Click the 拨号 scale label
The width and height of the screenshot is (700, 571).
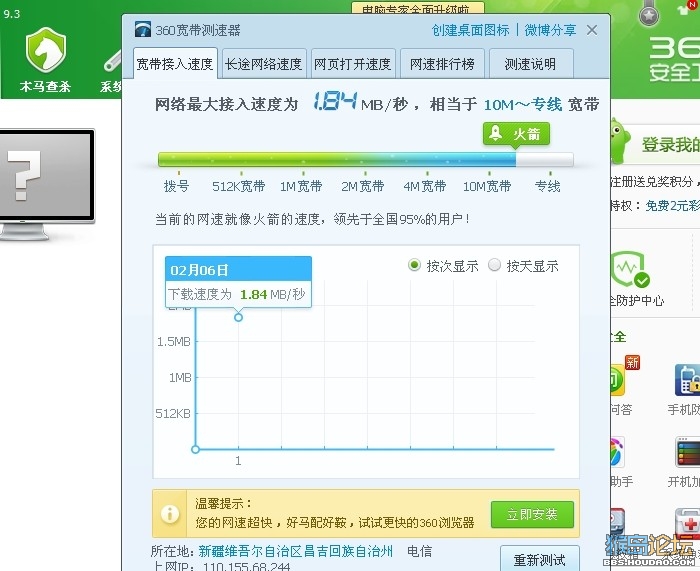pos(176,186)
